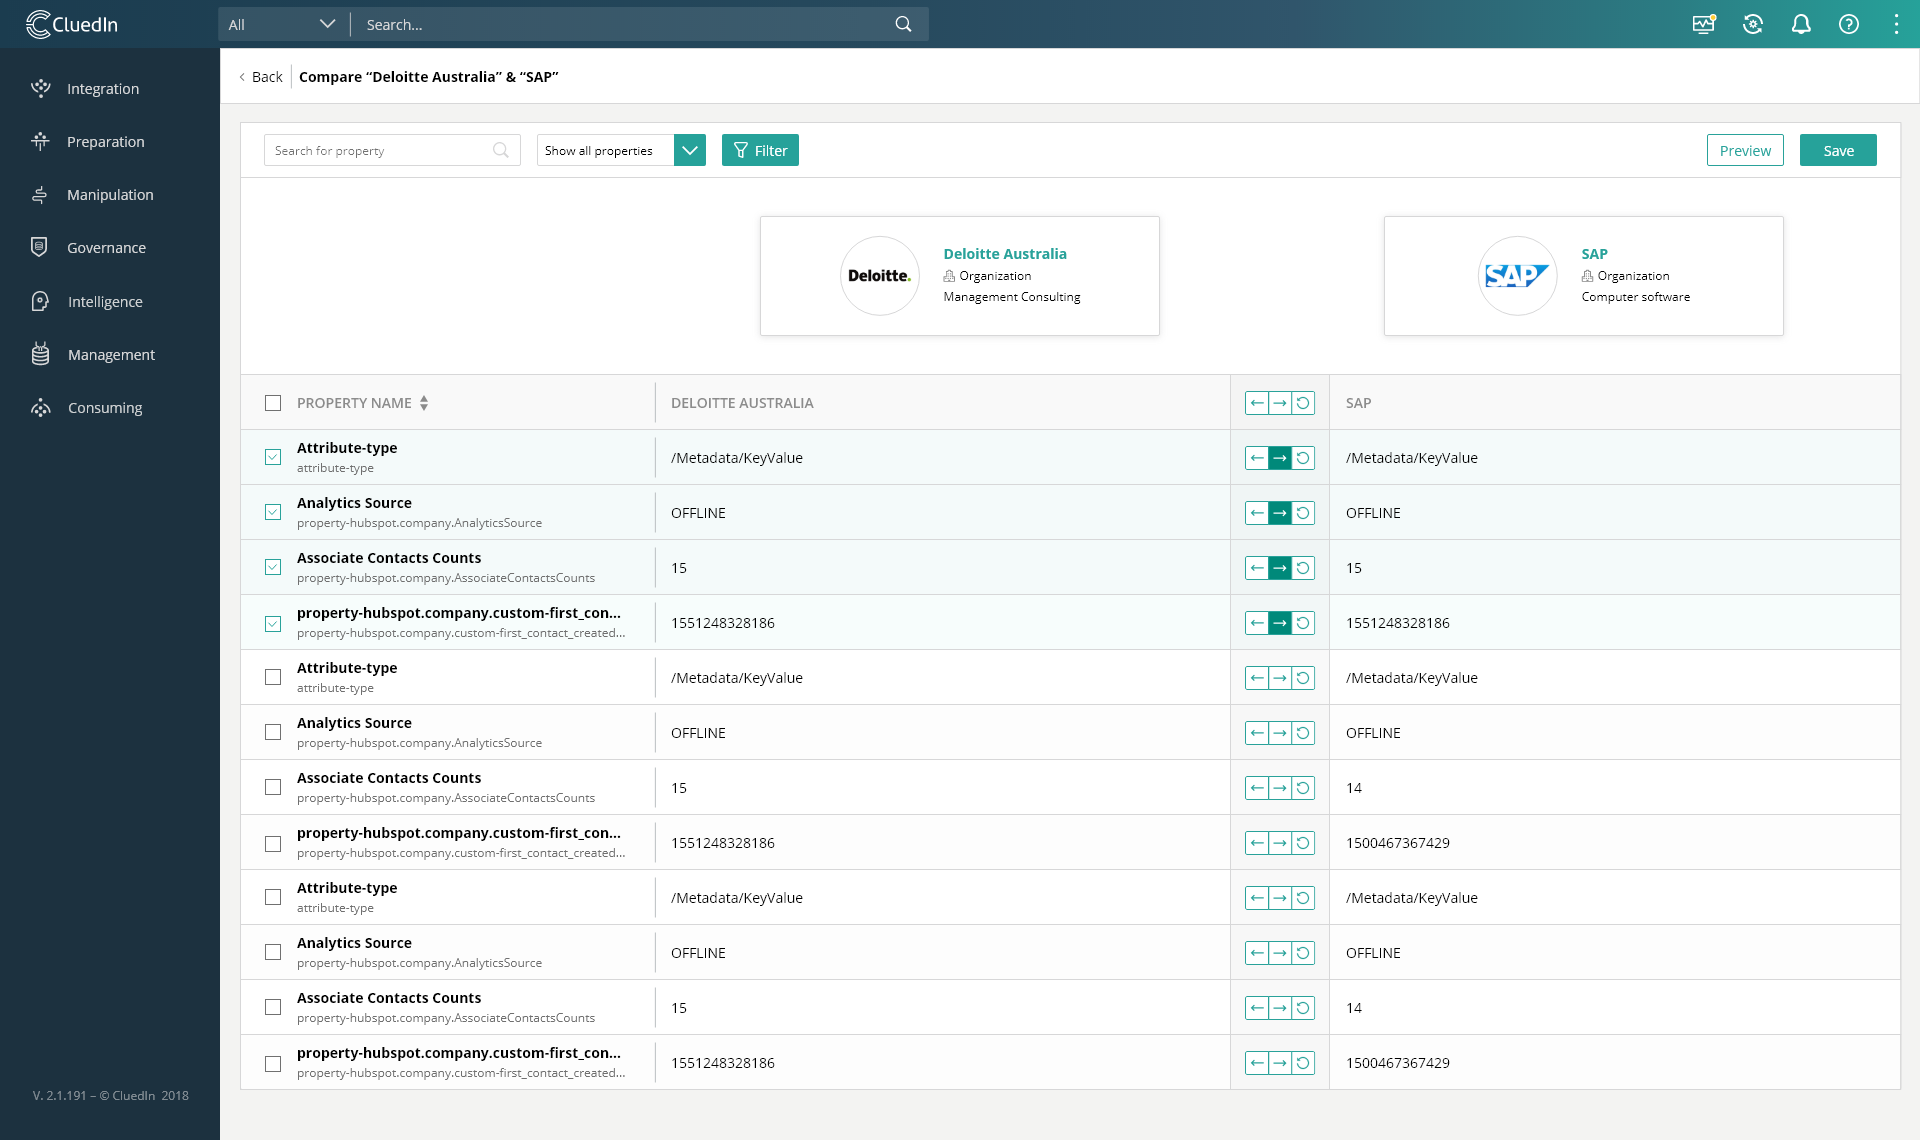Click right arrow in checked Analytics Source row
This screenshot has height=1140, width=1920.
tap(1280, 513)
